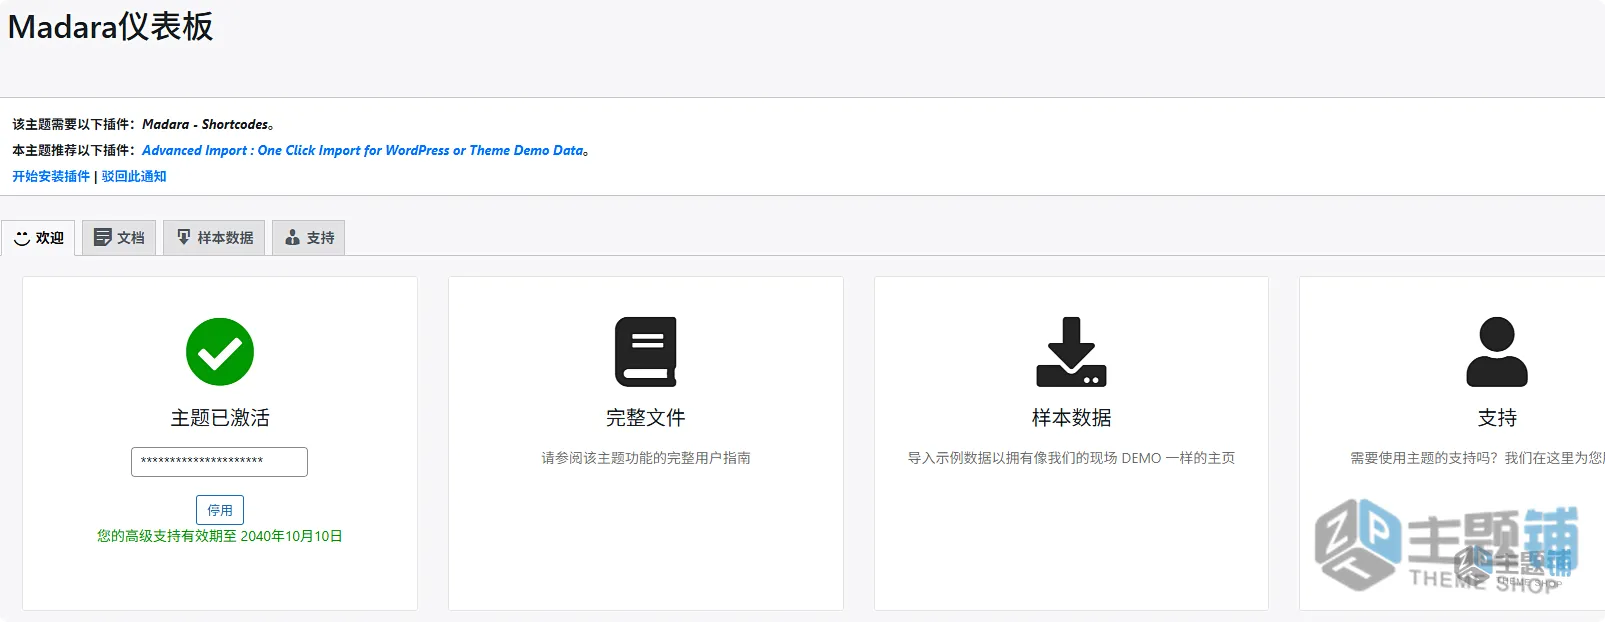The width and height of the screenshot is (1605, 622).
Task: Click the Madara - Shortcodes plugin name
Action: [205, 124]
